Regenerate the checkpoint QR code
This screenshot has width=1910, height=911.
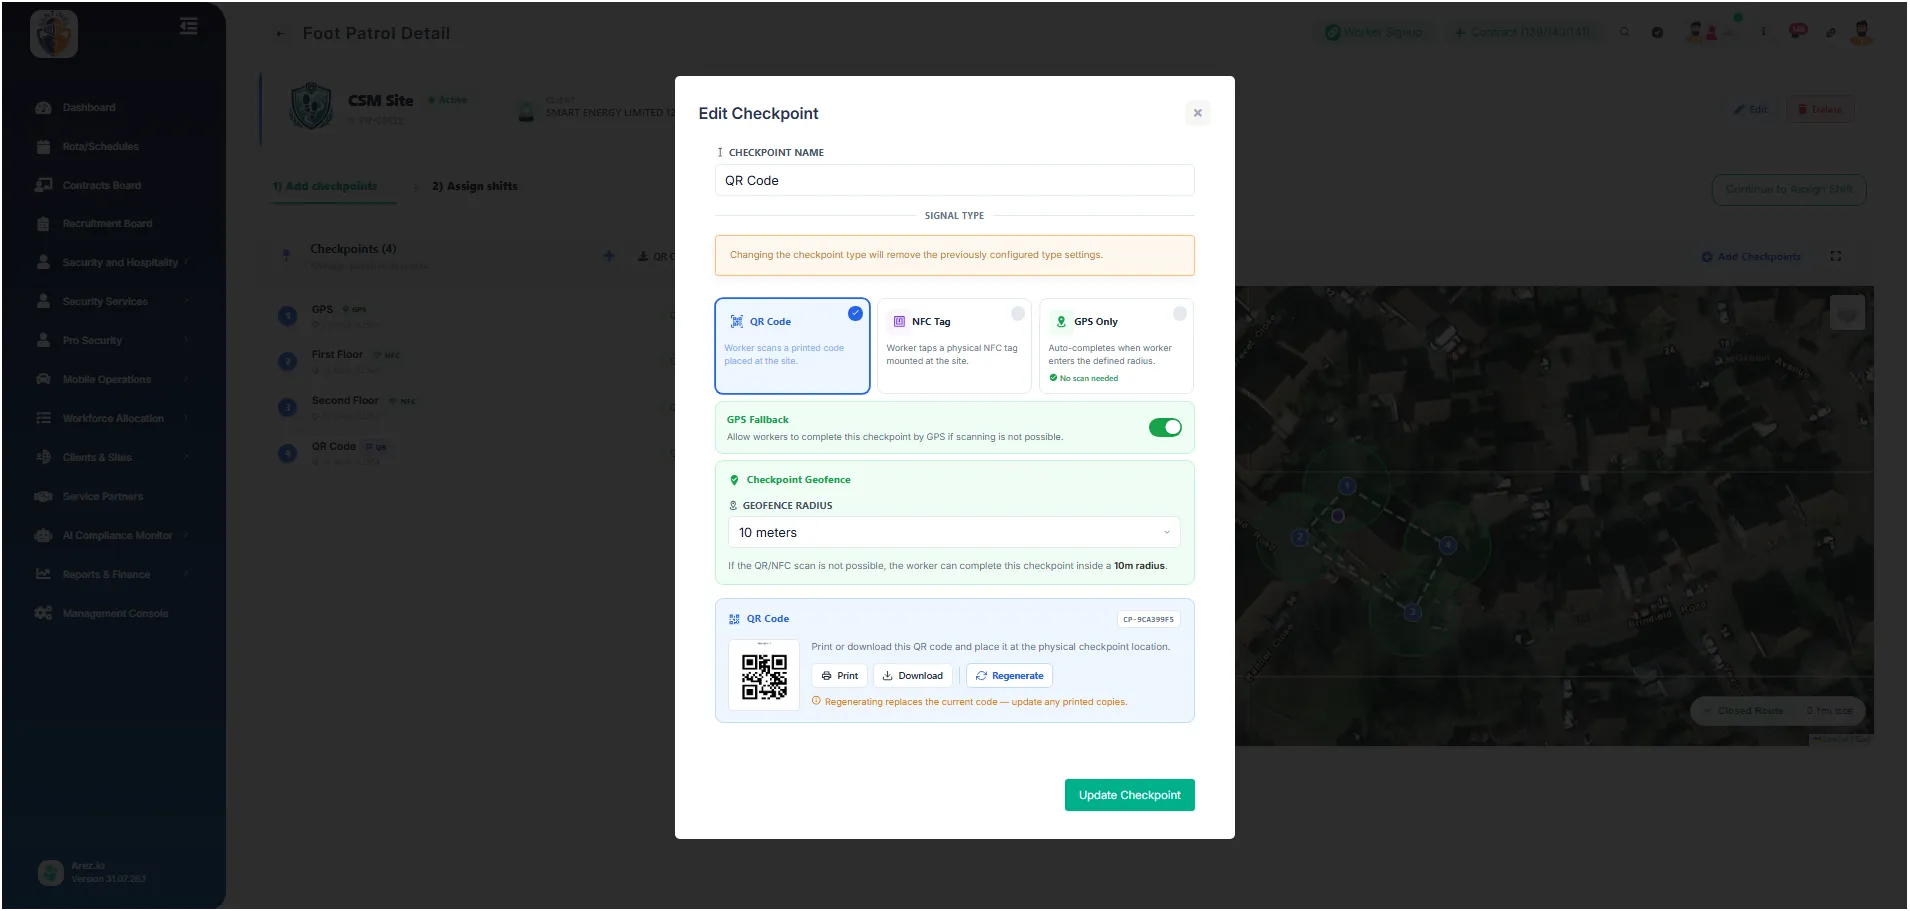pos(1009,676)
